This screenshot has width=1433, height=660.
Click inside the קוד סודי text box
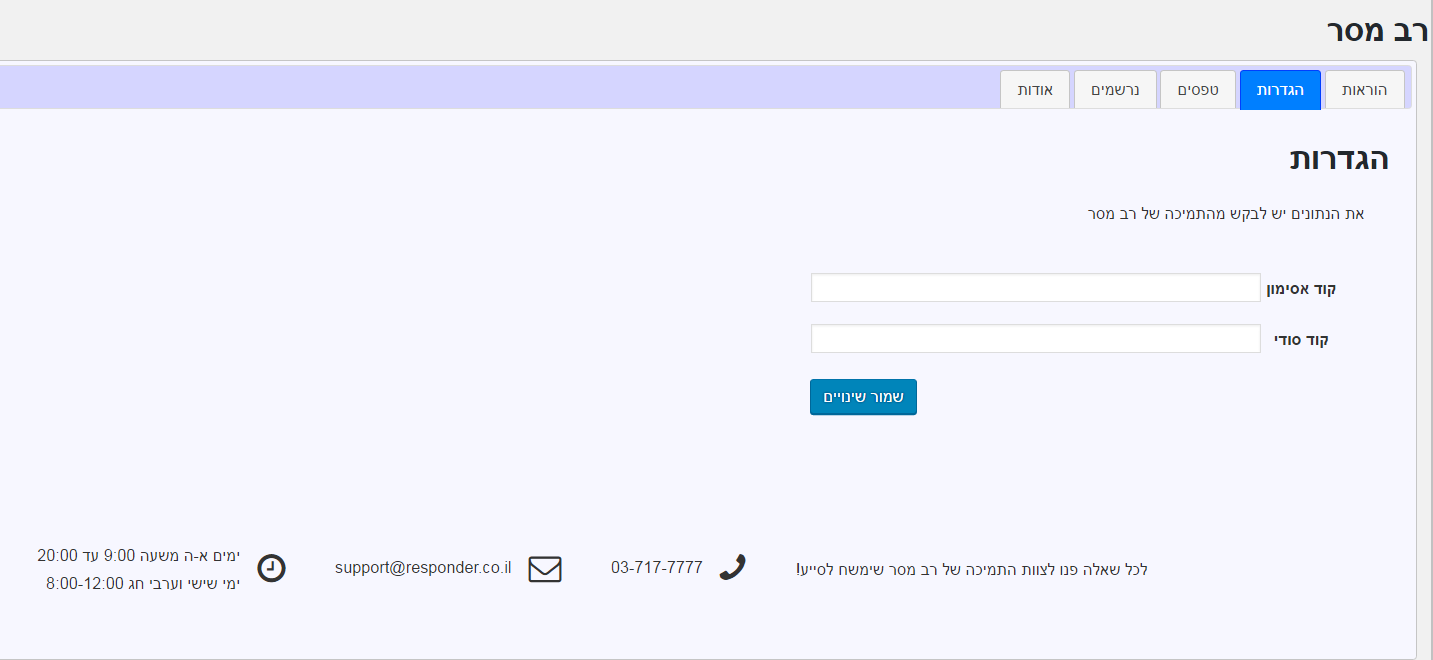(x=1035, y=339)
